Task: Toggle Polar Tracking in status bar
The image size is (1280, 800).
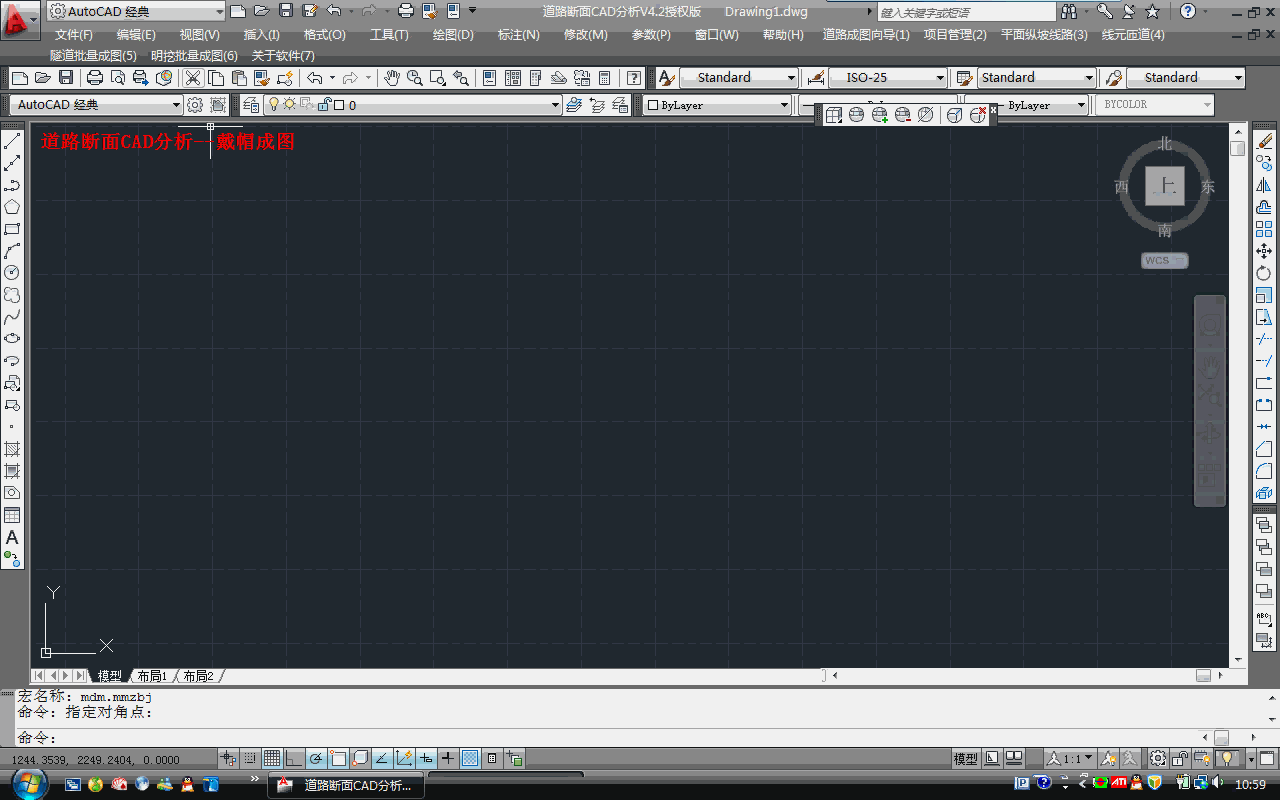Action: point(315,759)
